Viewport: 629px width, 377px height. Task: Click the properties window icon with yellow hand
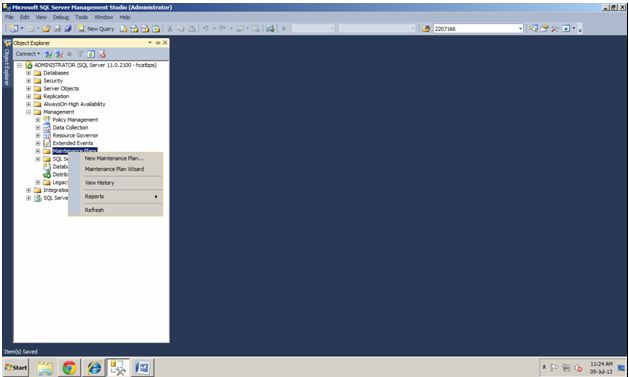pos(544,28)
